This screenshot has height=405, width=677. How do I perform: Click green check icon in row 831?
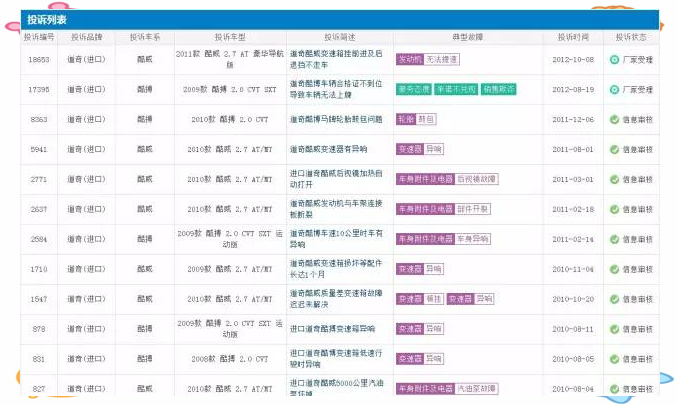[x=614, y=359]
